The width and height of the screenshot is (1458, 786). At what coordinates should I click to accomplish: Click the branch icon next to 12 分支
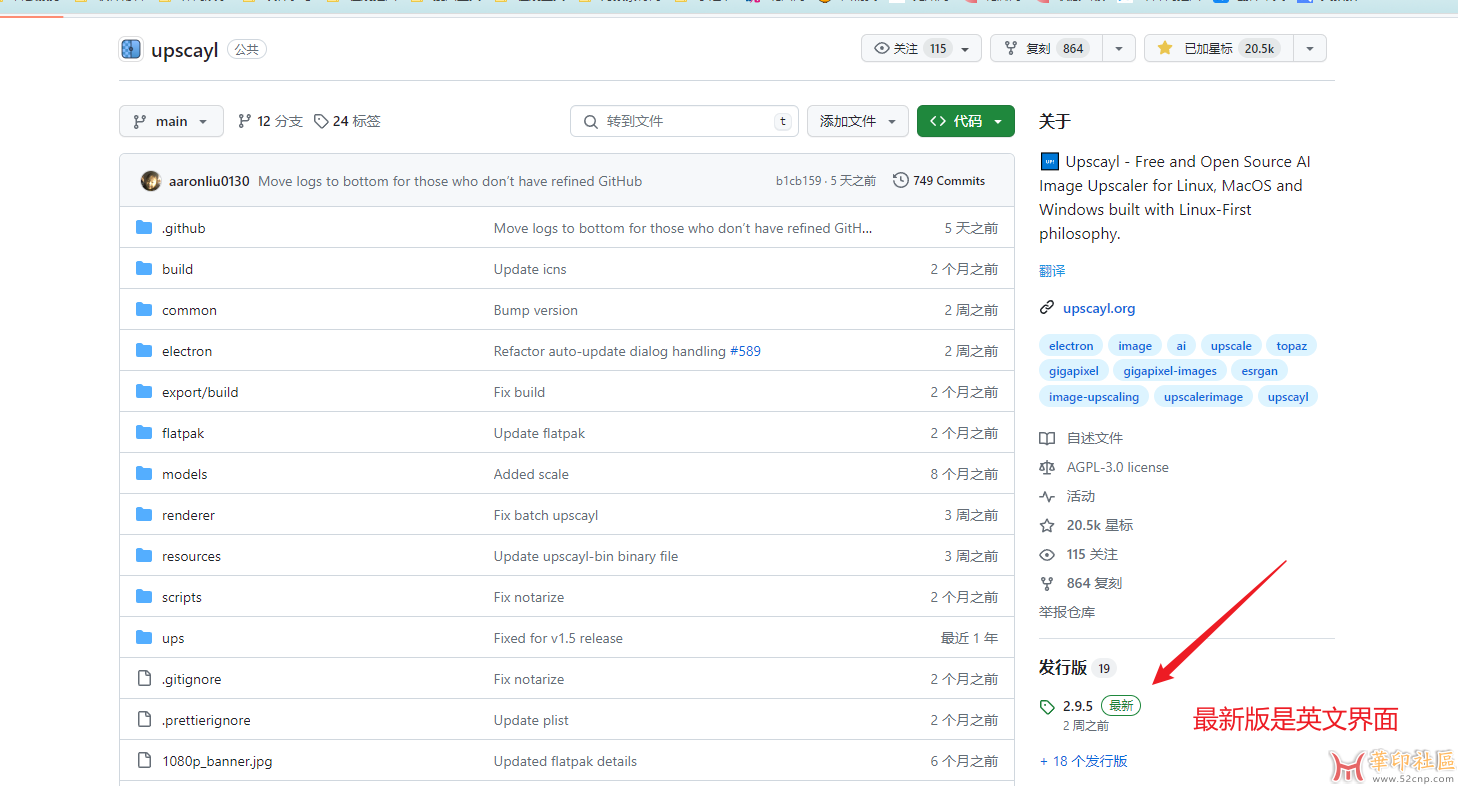(243, 120)
